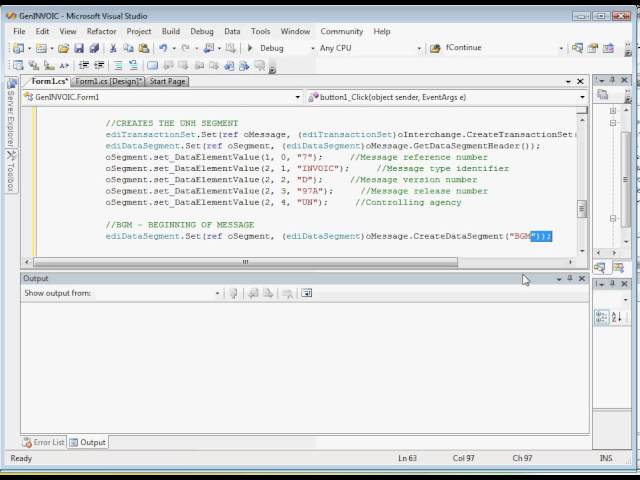Open the Object Browser toolbar icon
This screenshot has width=640, height=480.
click(608, 48)
